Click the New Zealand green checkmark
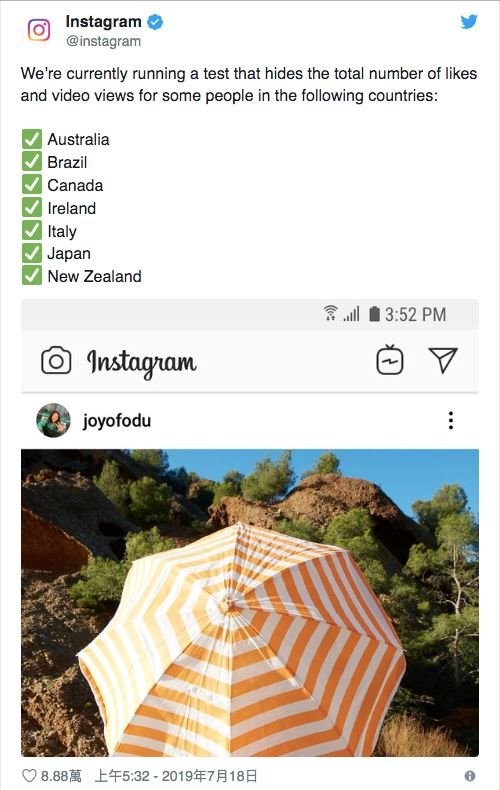The width and height of the screenshot is (500, 790). tap(32, 276)
